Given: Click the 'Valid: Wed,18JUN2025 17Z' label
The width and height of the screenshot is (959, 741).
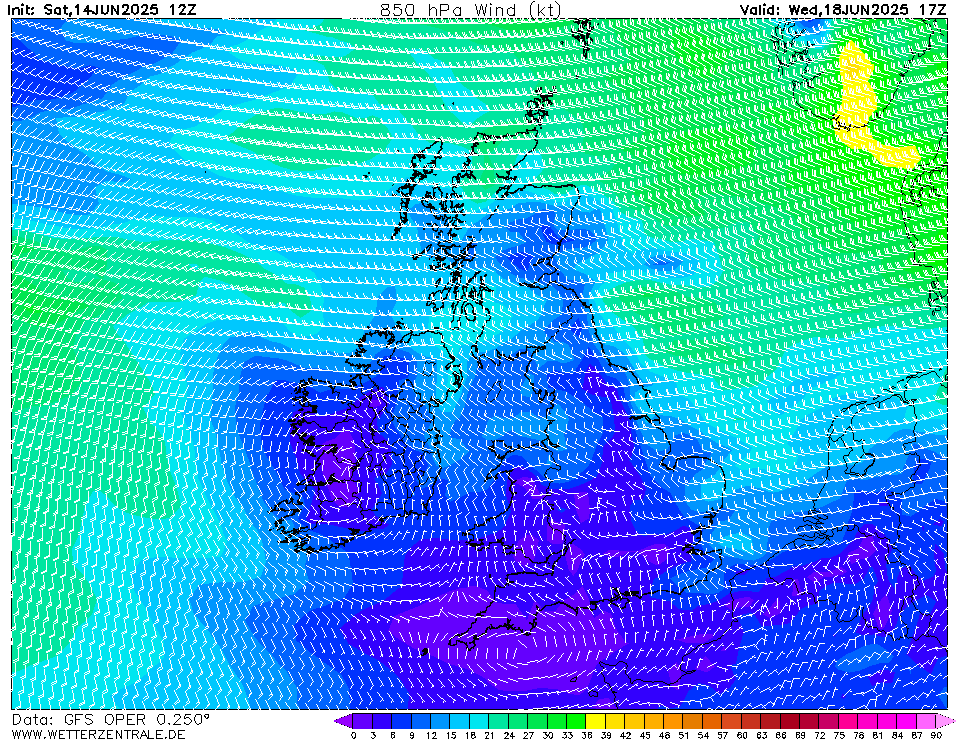Looking at the screenshot, I should pyautogui.click(x=843, y=10).
